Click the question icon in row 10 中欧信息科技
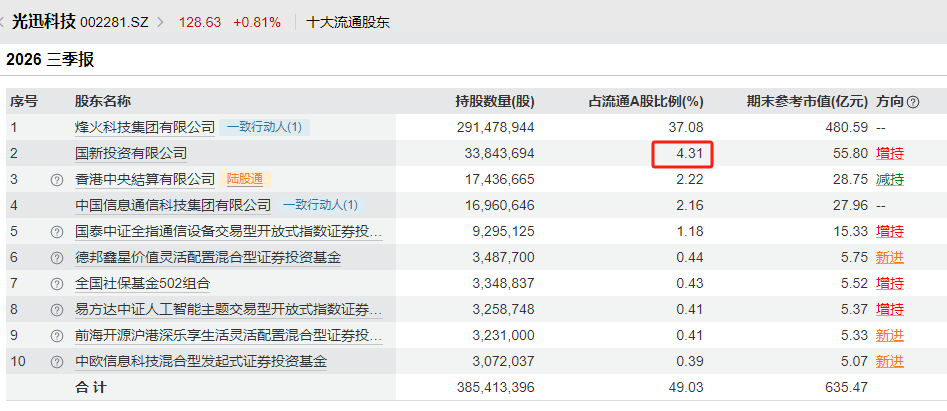The height and width of the screenshot is (411, 947). coord(57,362)
